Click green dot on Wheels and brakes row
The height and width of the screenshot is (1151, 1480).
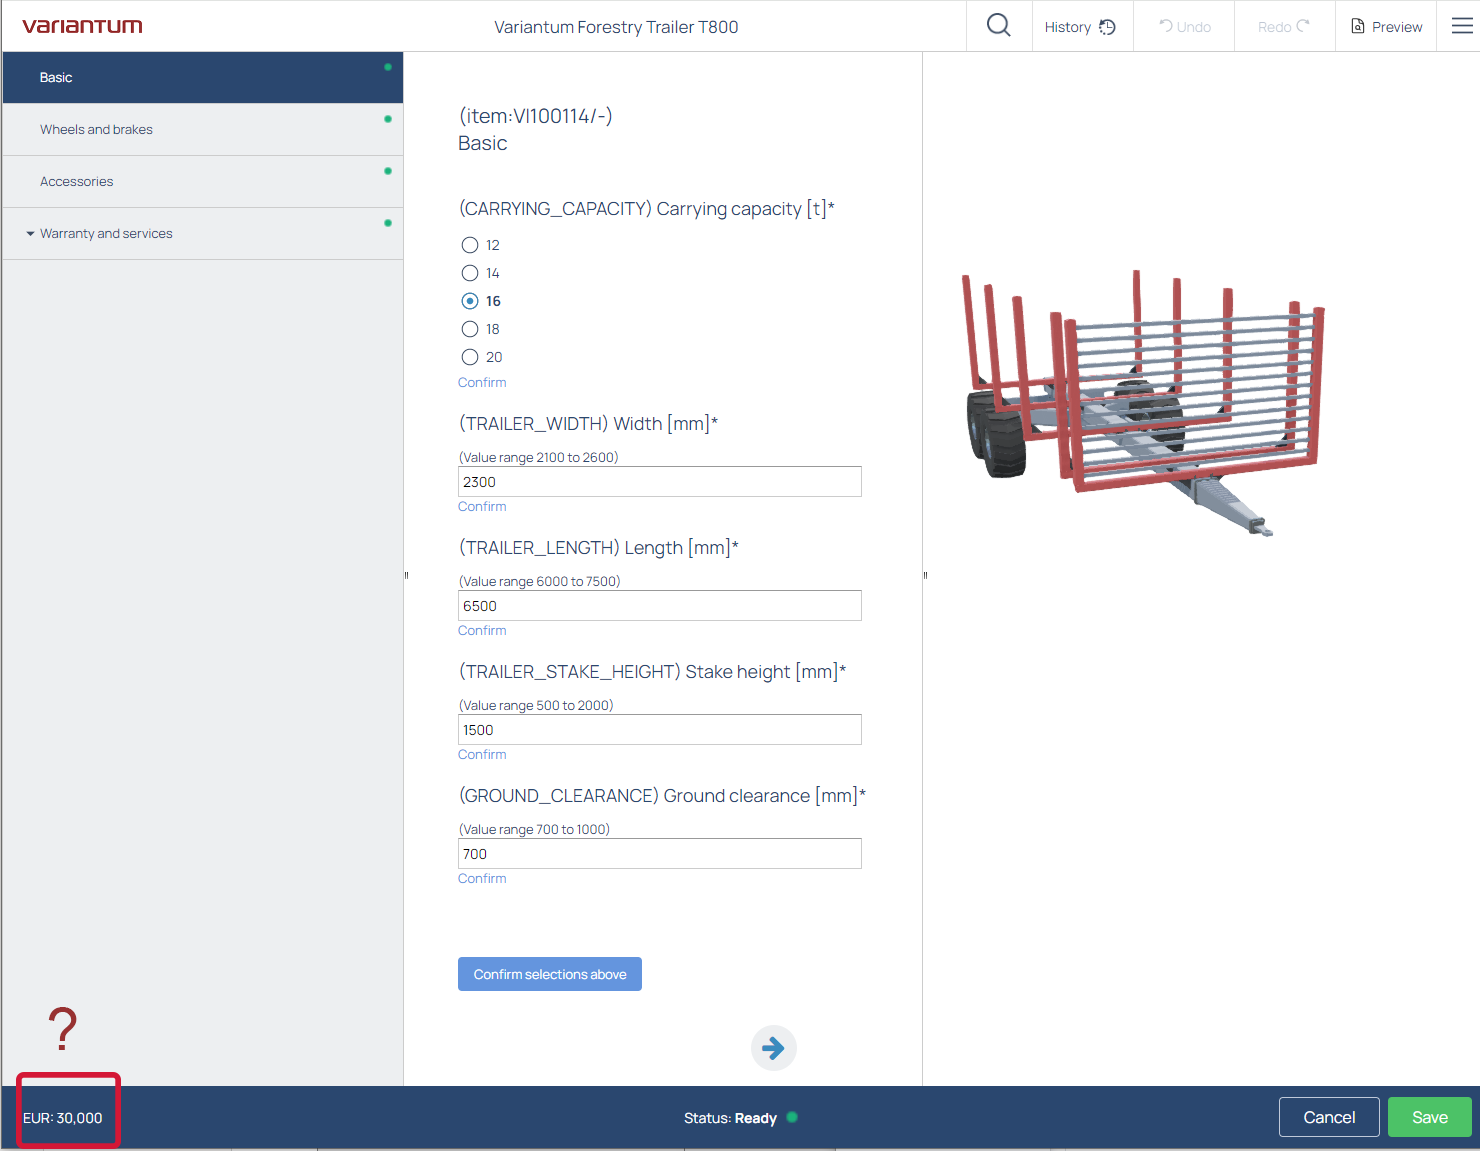point(388,119)
